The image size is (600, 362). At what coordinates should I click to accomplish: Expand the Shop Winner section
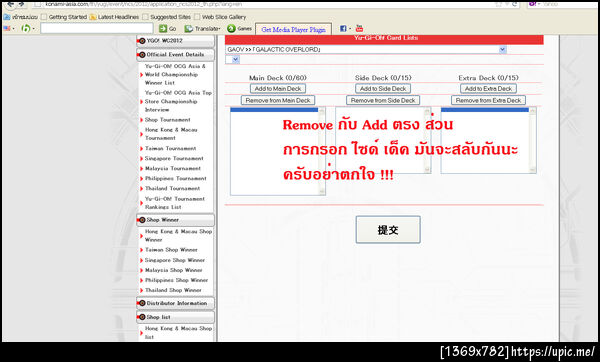point(175,220)
